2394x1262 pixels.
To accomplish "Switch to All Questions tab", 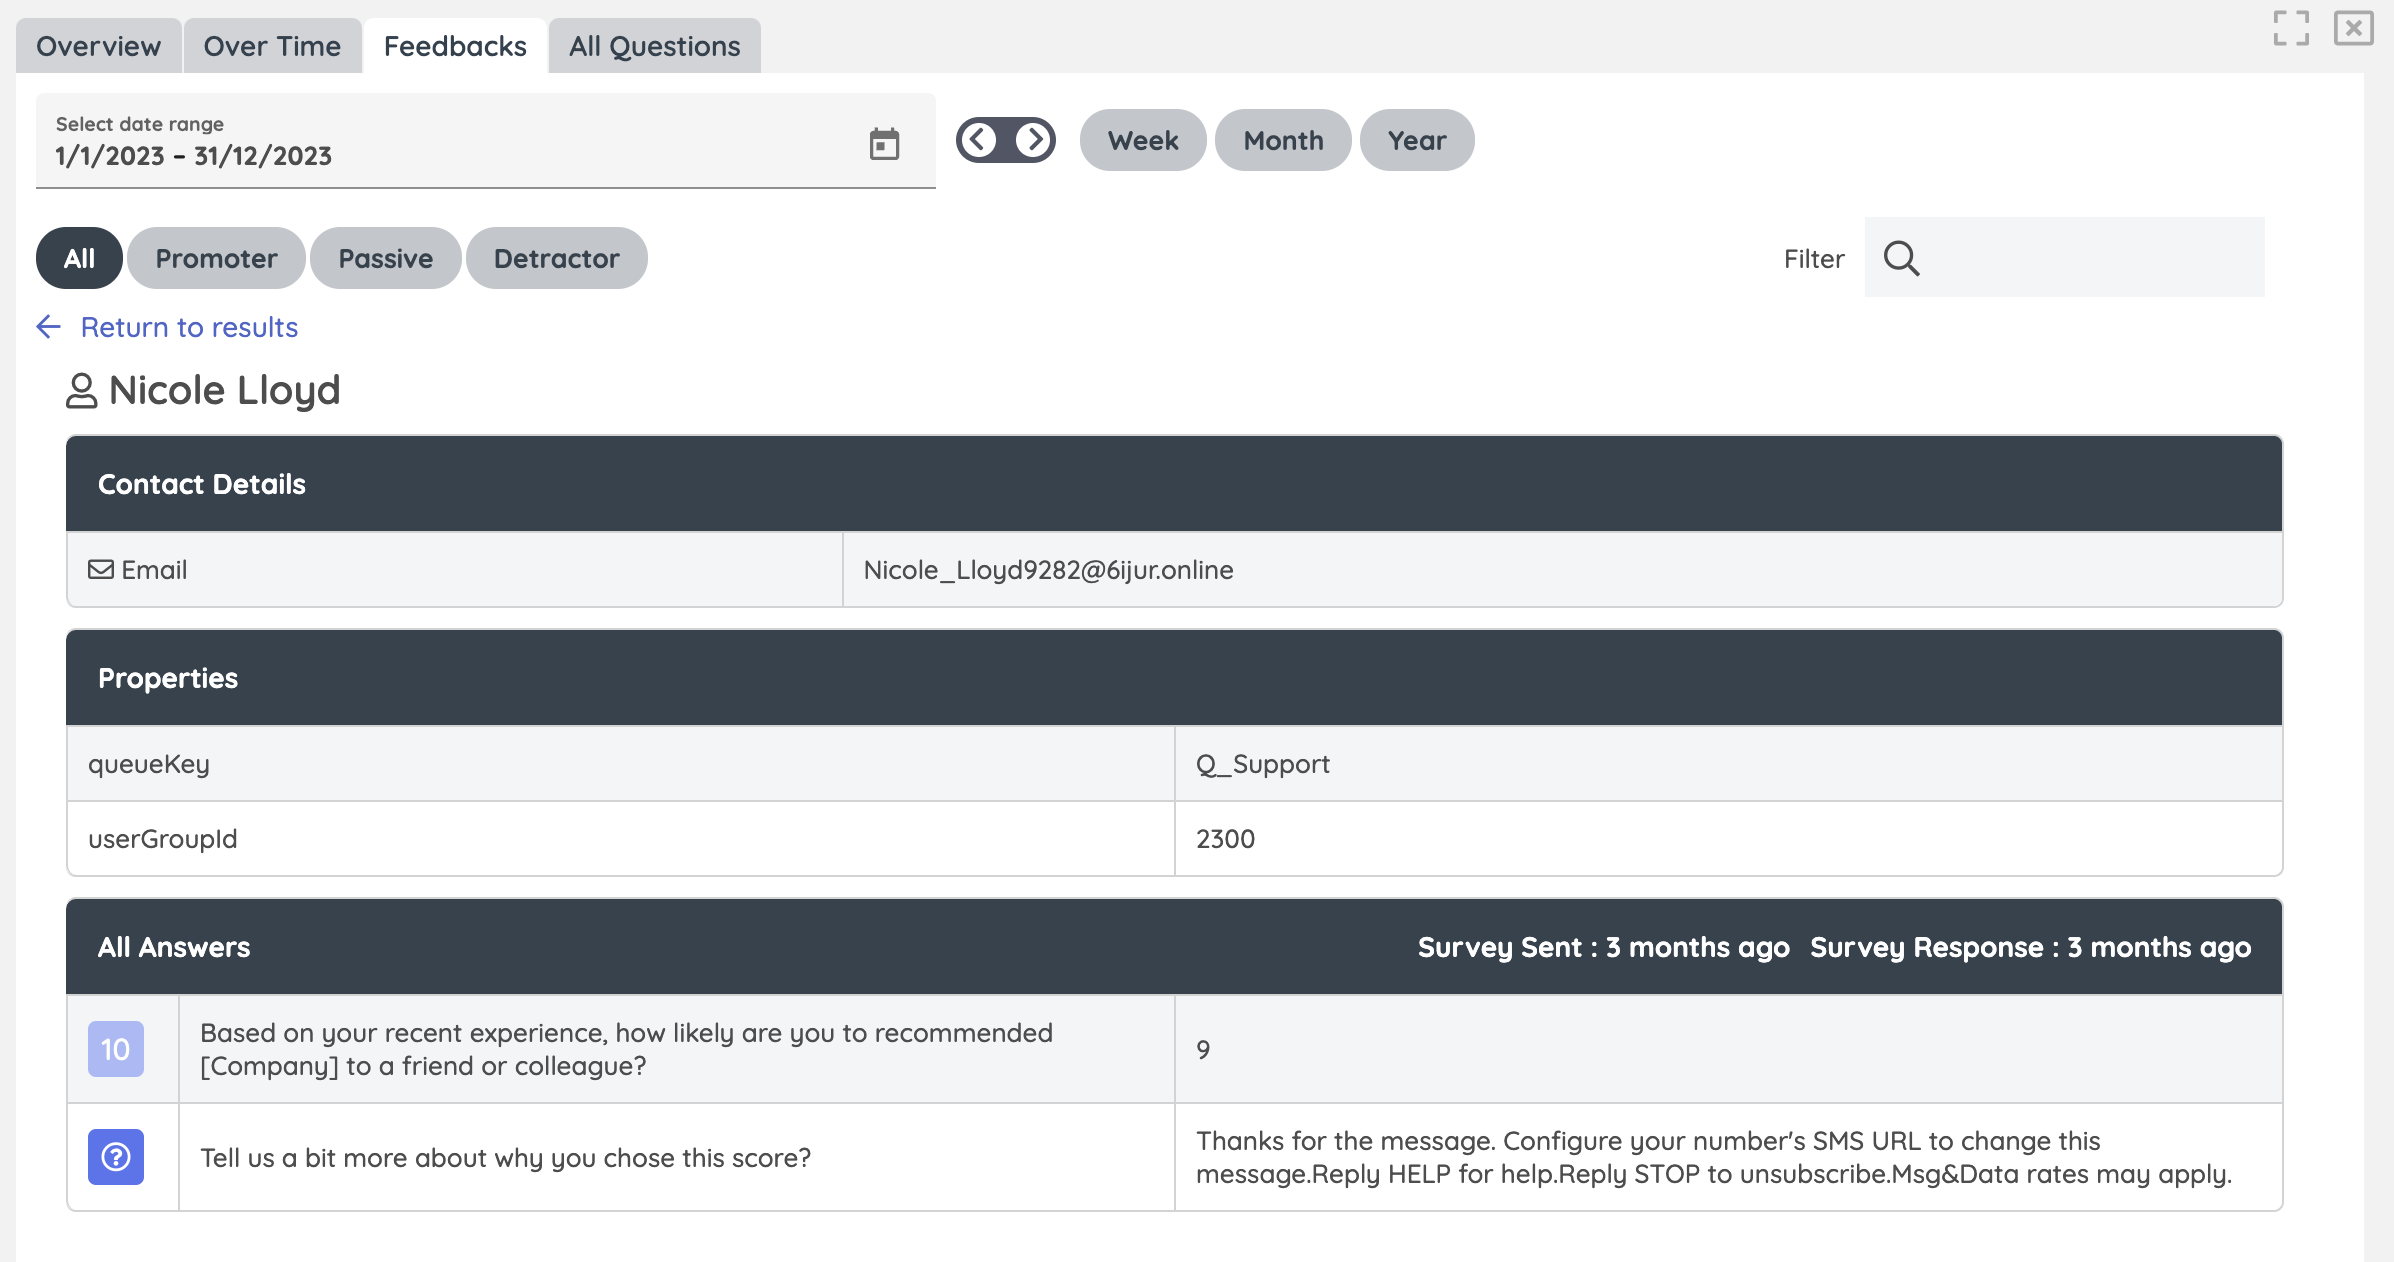I will (x=654, y=46).
